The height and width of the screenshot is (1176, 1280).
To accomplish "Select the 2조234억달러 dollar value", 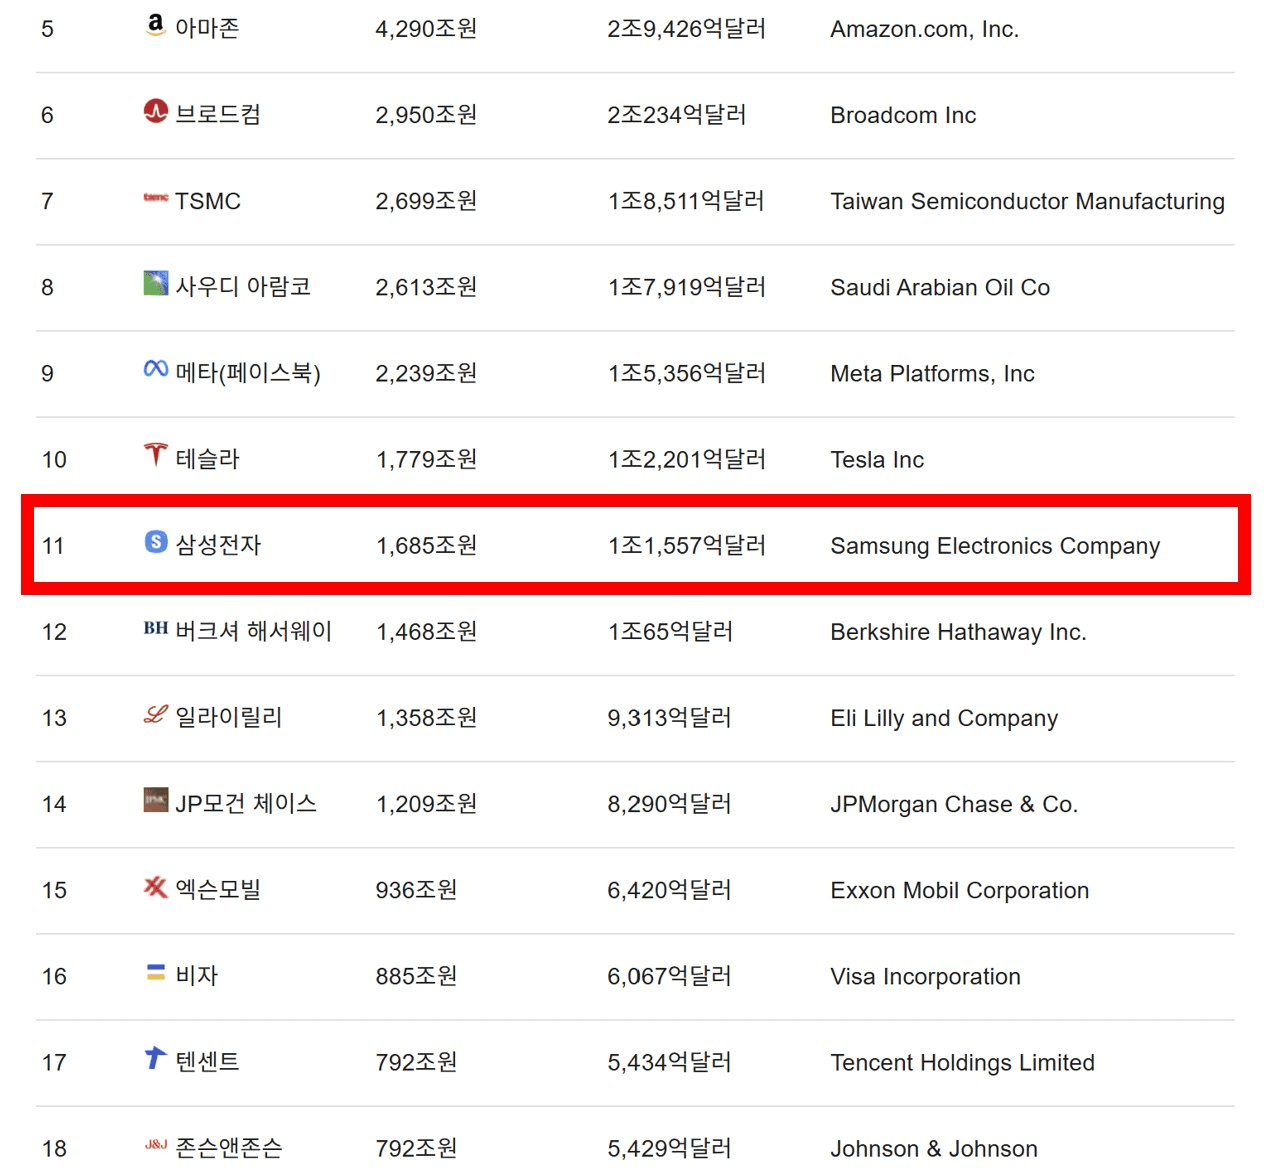I will click(x=676, y=115).
